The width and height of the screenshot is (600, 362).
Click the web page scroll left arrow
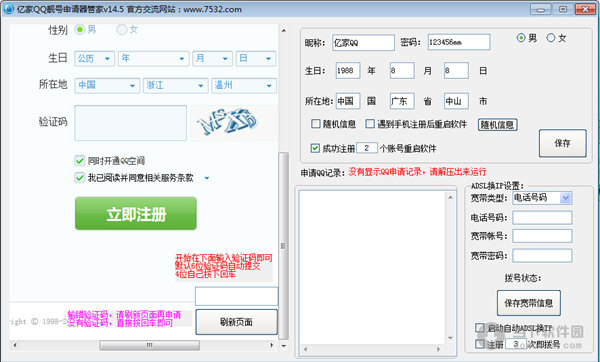point(14,345)
